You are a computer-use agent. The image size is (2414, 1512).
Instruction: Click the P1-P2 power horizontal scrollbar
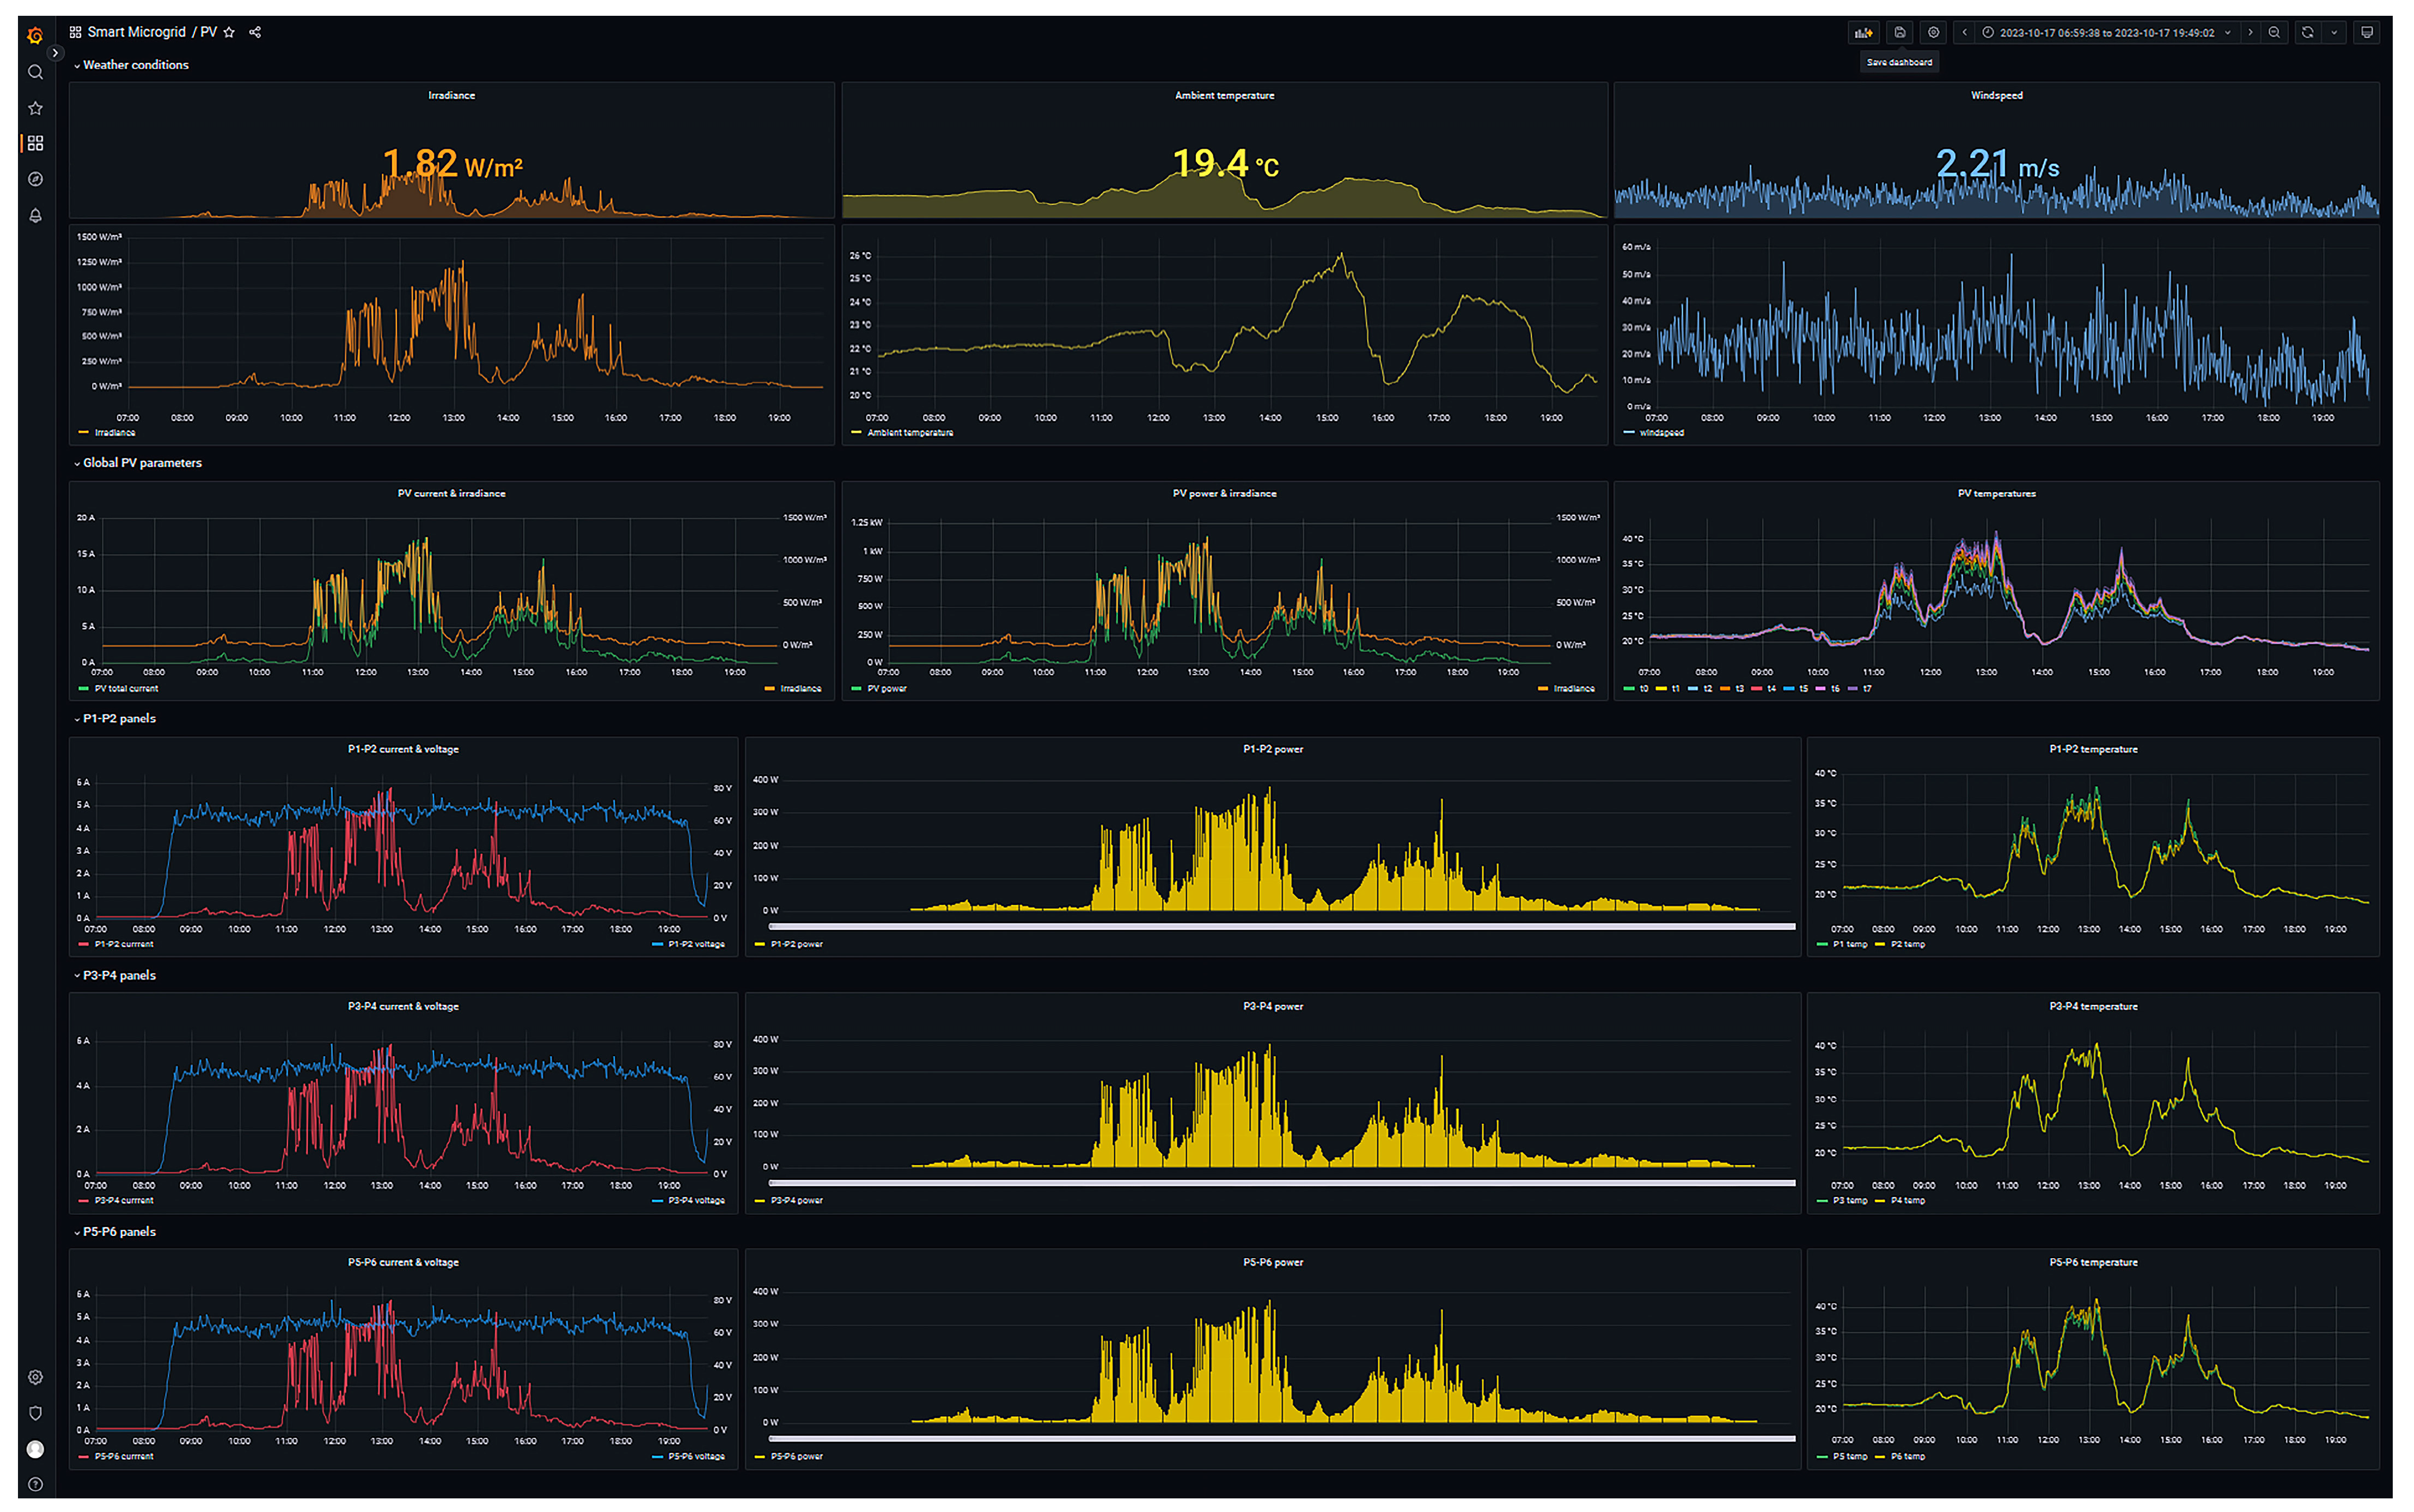tap(1281, 927)
